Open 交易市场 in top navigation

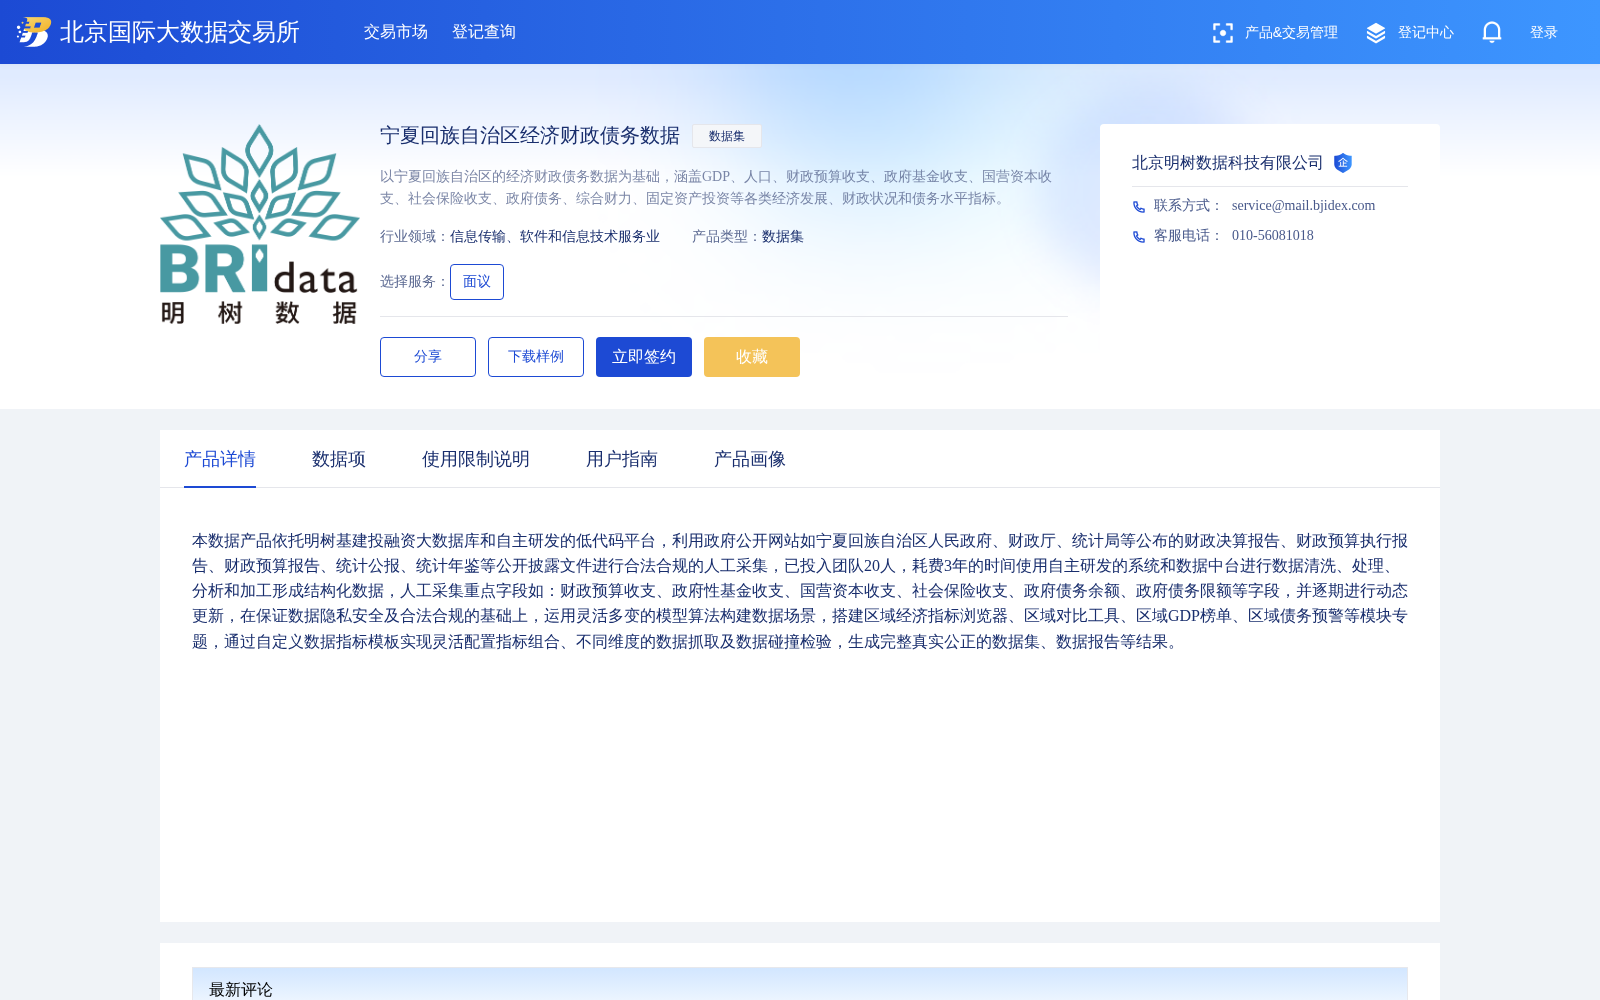[396, 32]
